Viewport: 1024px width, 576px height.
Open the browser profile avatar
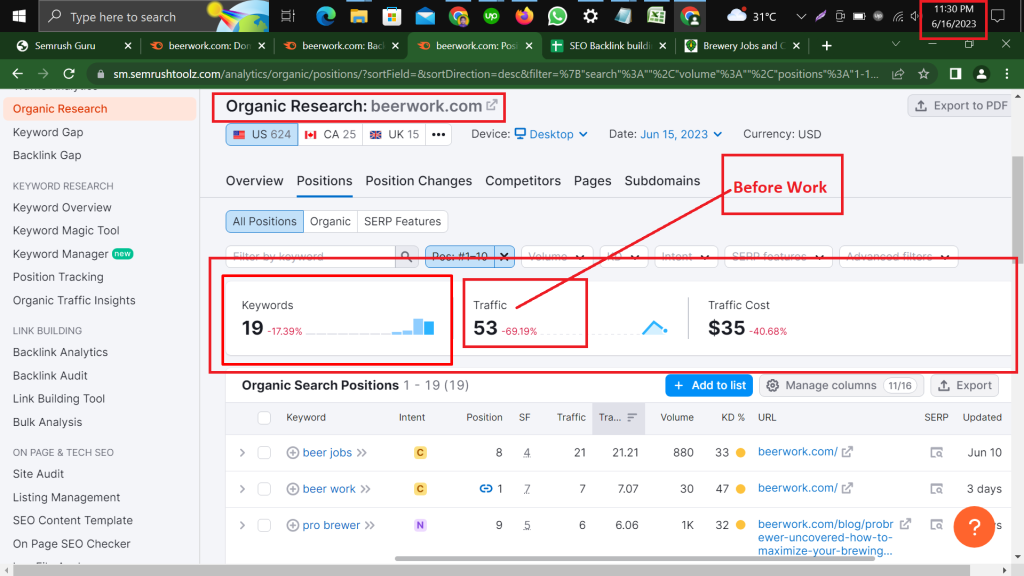981,74
